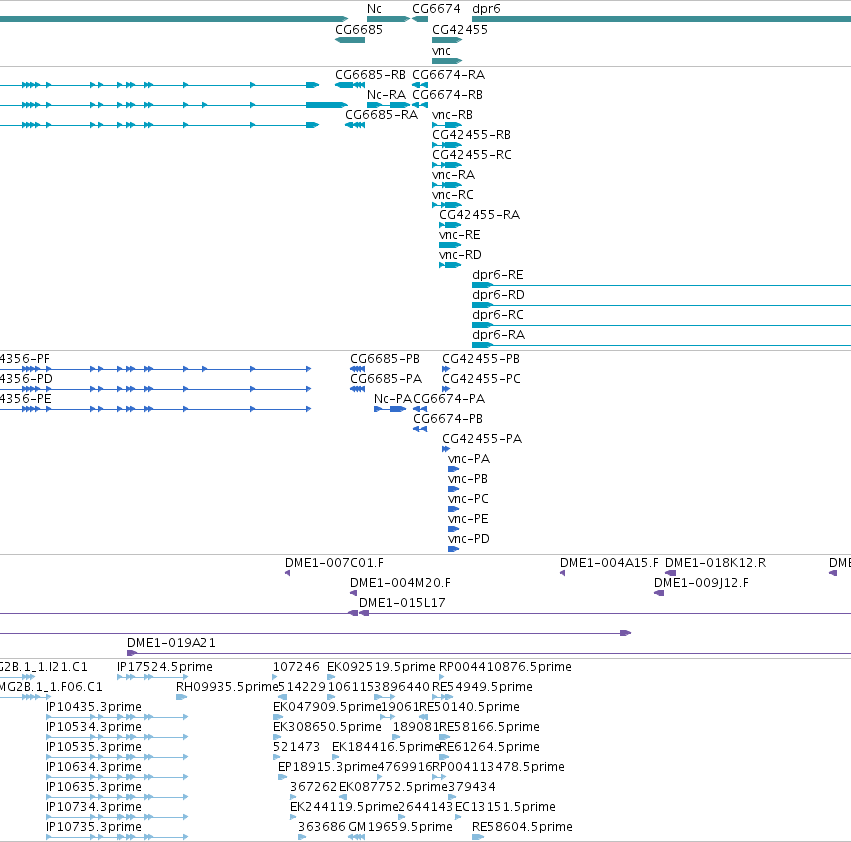Viewport: 851px width, 842px height.
Task: Select BAC label DME1-004A15.F
Action: (x=609, y=562)
